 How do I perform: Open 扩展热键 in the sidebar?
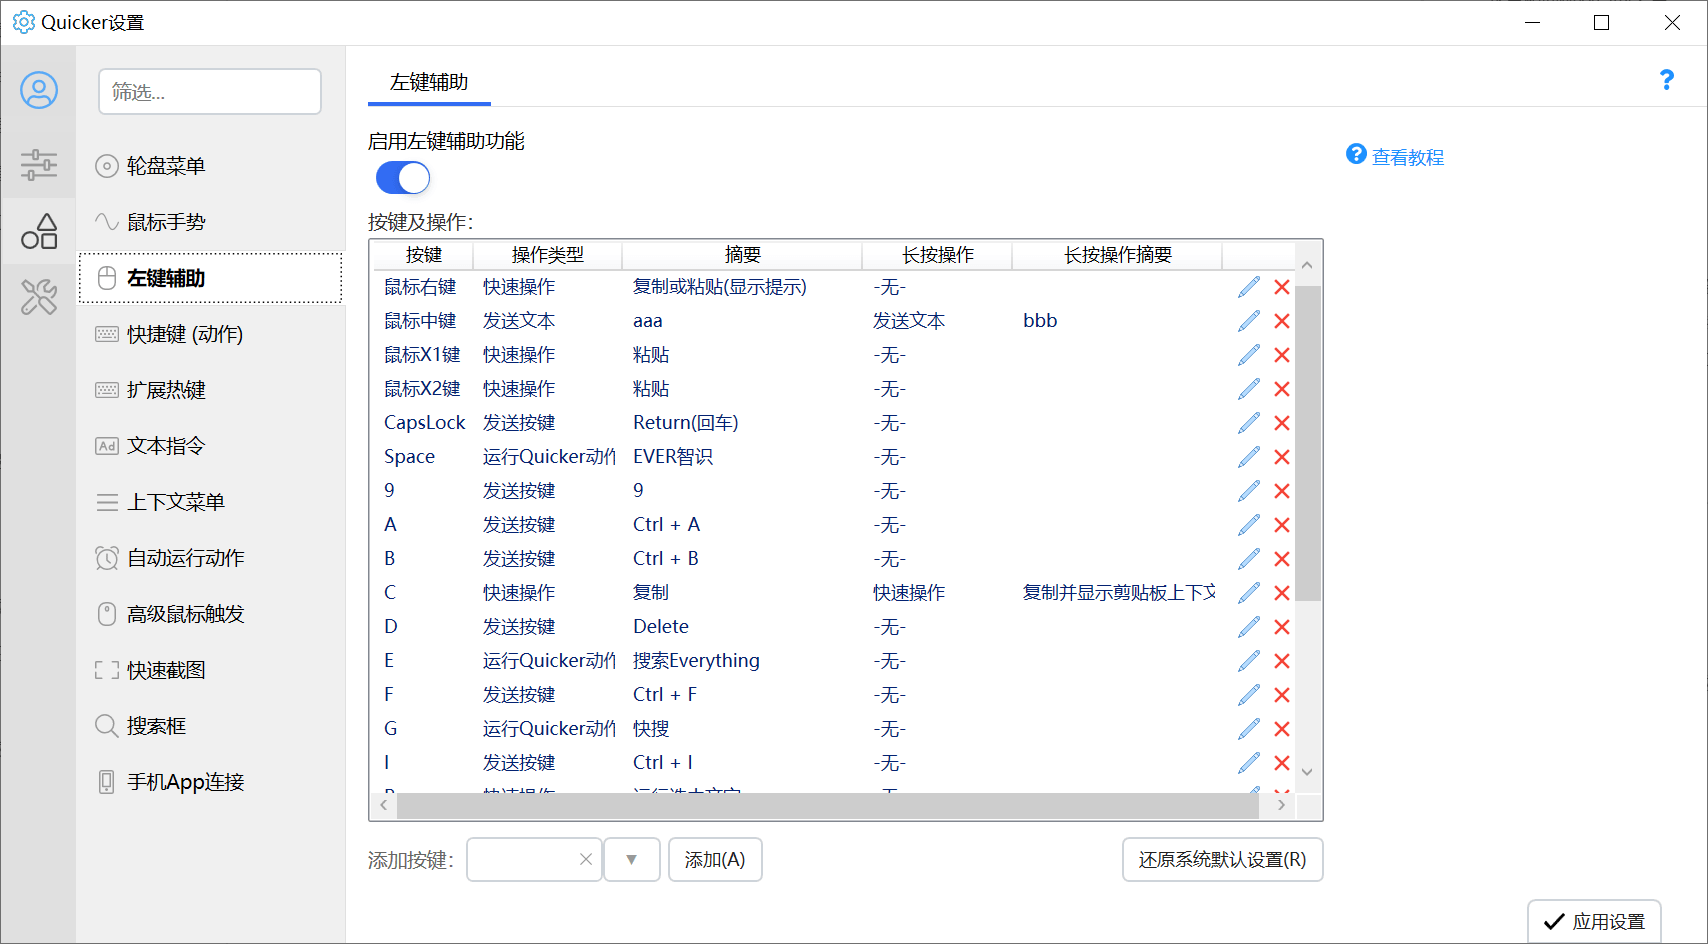(x=211, y=390)
